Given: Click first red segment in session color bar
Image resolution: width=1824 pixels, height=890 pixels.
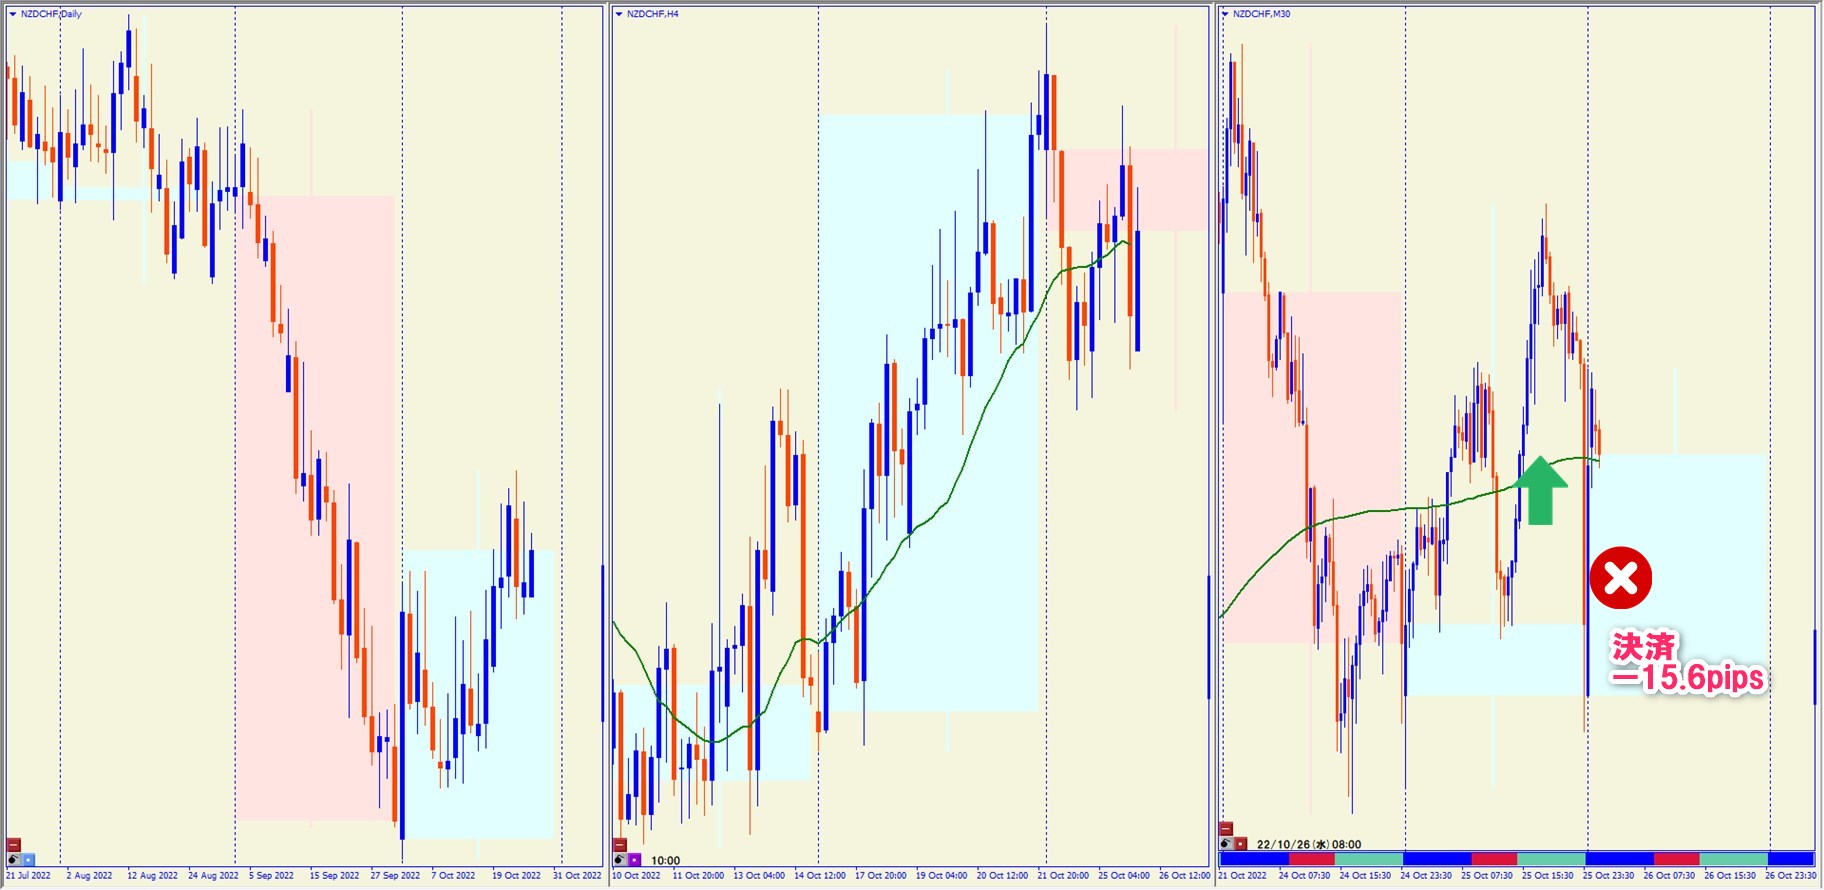Looking at the screenshot, I should [1311, 859].
